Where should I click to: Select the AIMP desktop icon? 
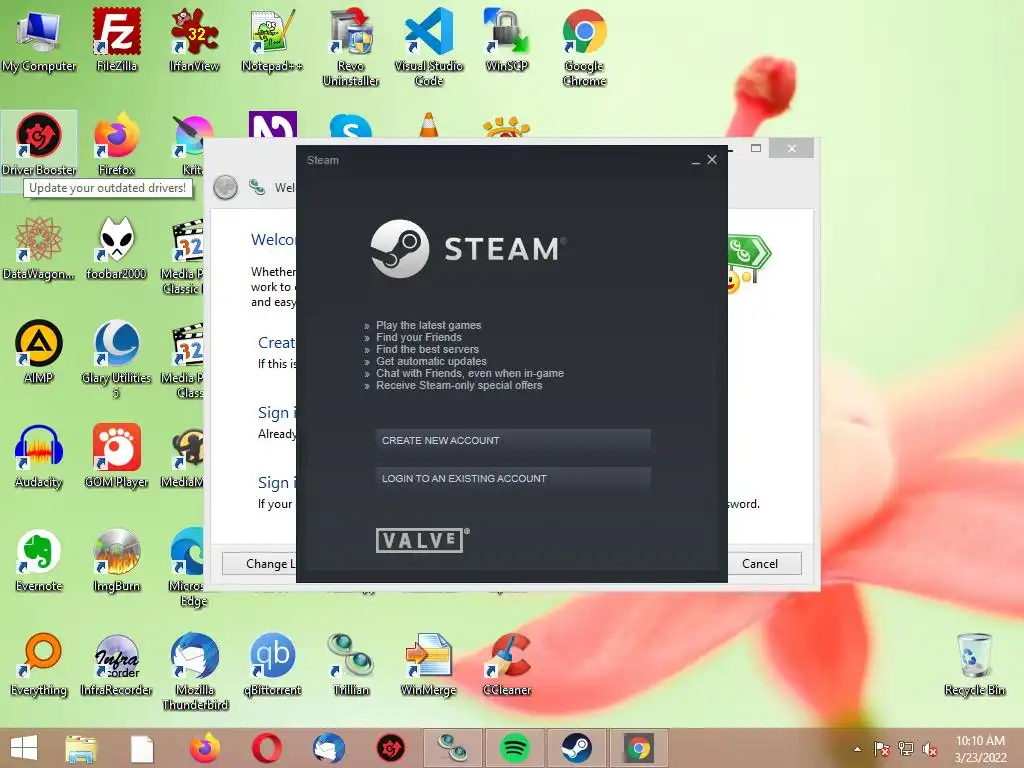[39, 352]
